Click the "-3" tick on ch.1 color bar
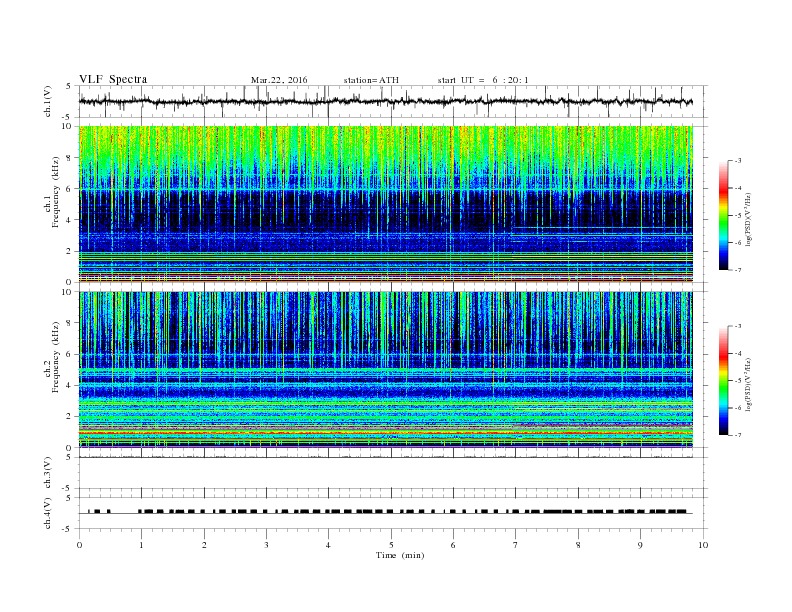The image size is (792, 612). point(737,161)
